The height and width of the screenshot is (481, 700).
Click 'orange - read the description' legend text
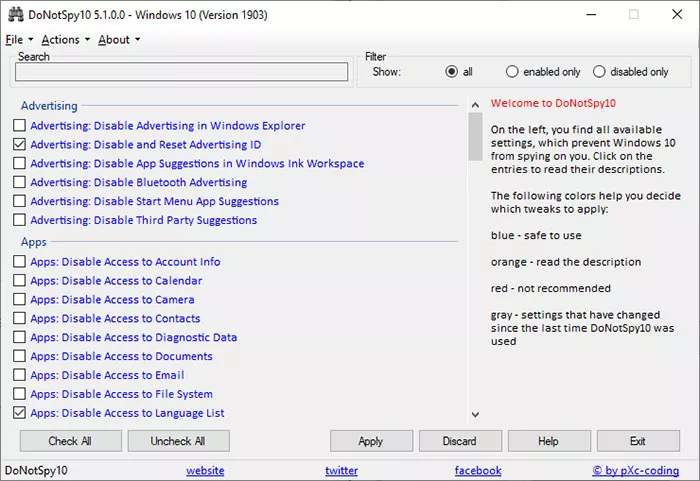coord(566,262)
